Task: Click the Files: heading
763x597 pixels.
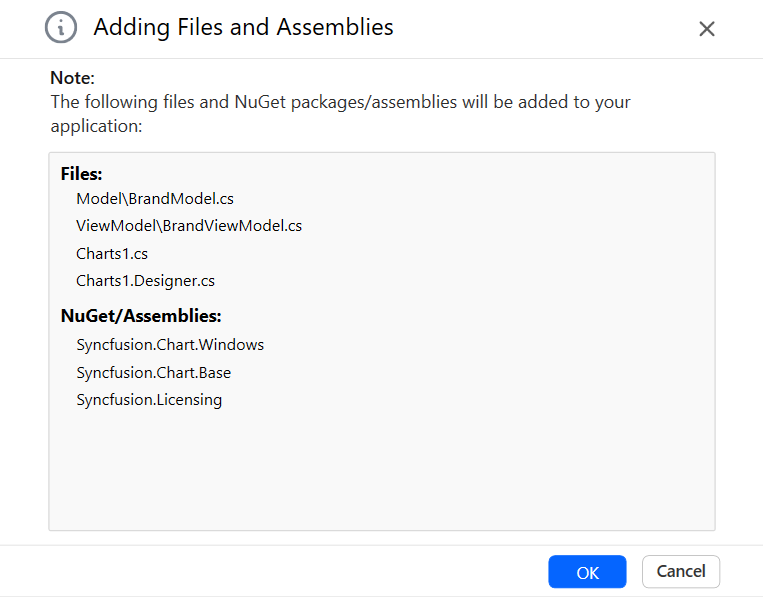Action: 81,174
